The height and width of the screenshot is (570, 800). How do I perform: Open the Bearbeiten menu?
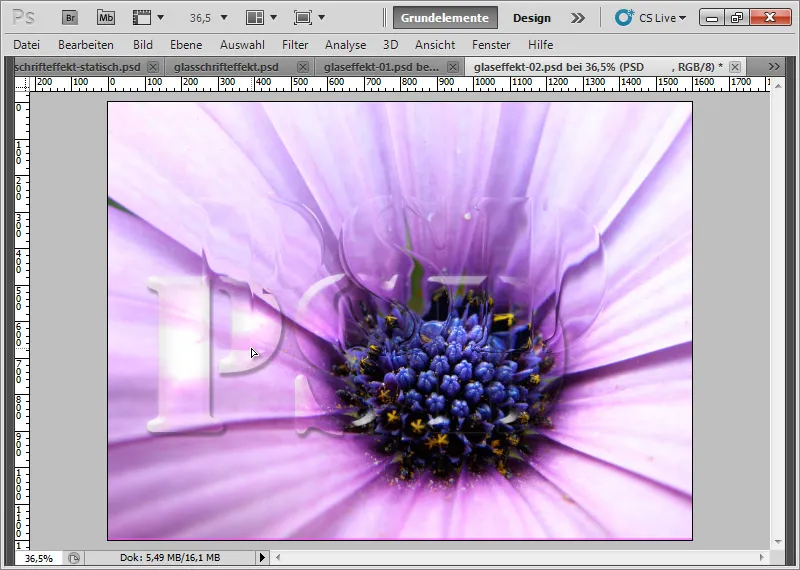[86, 45]
